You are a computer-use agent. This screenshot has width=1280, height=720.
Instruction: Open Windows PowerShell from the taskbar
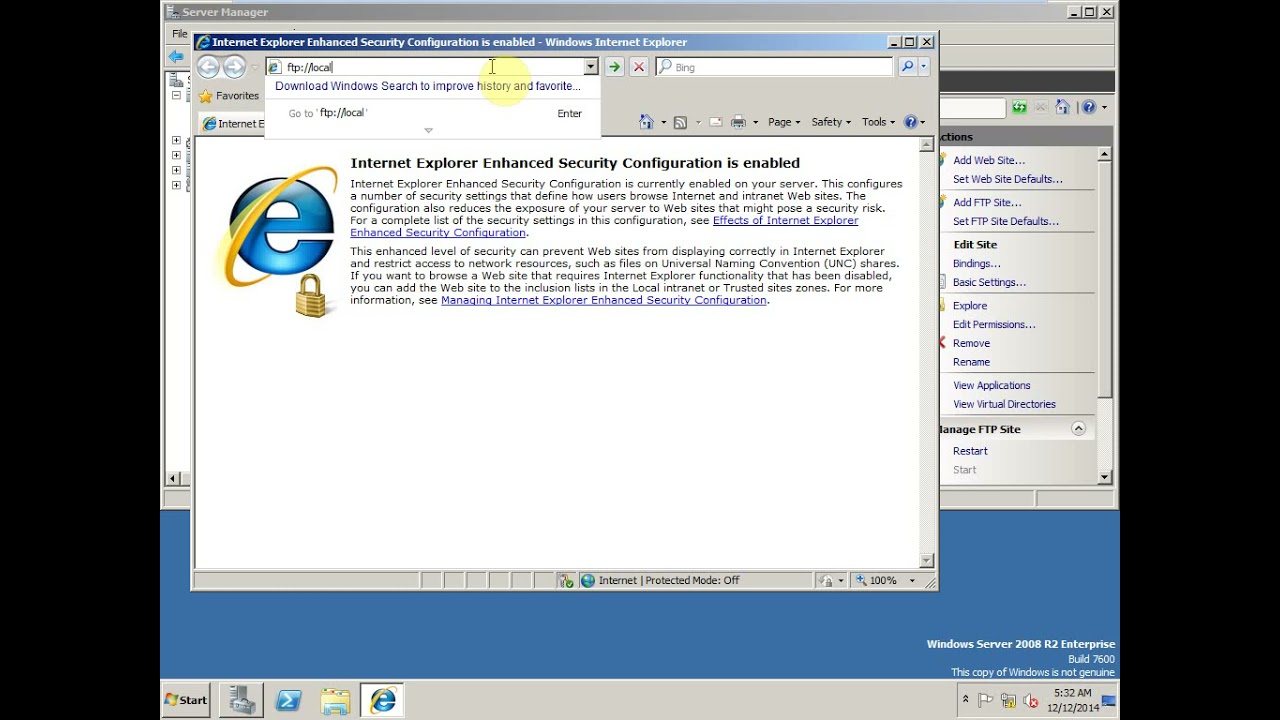[288, 700]
